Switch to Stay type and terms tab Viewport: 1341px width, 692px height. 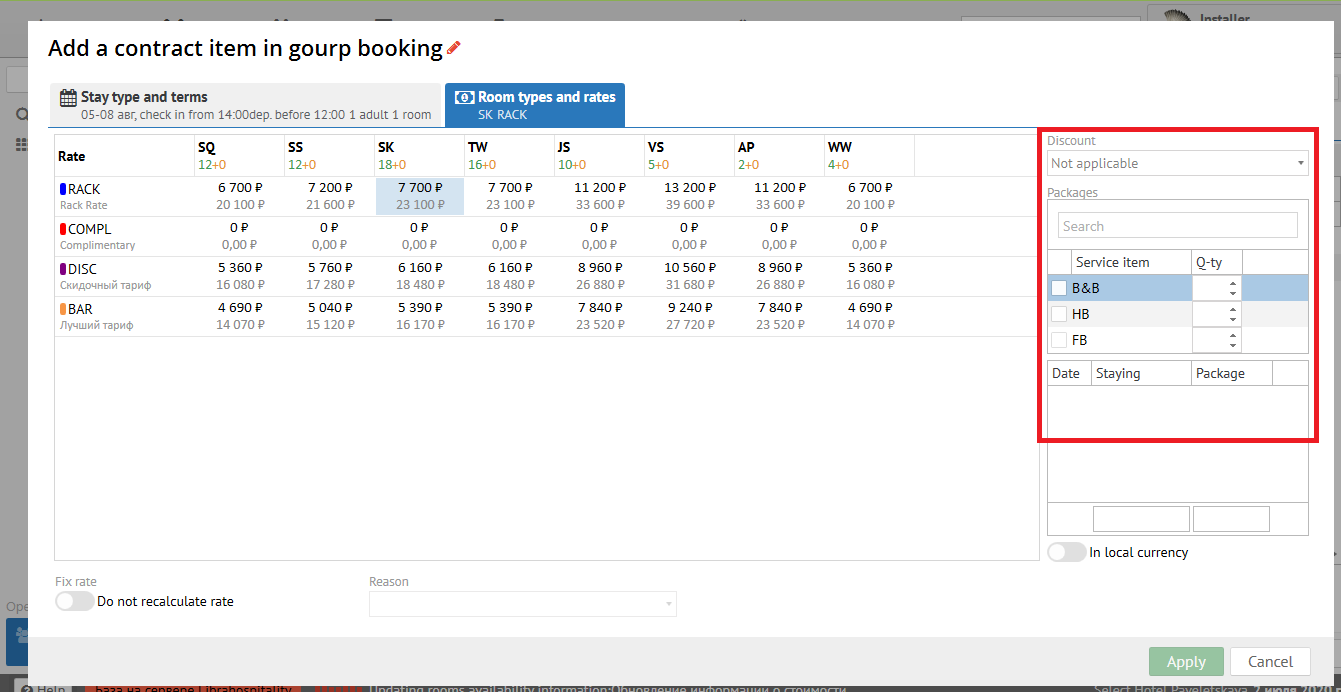pos(245,105)
